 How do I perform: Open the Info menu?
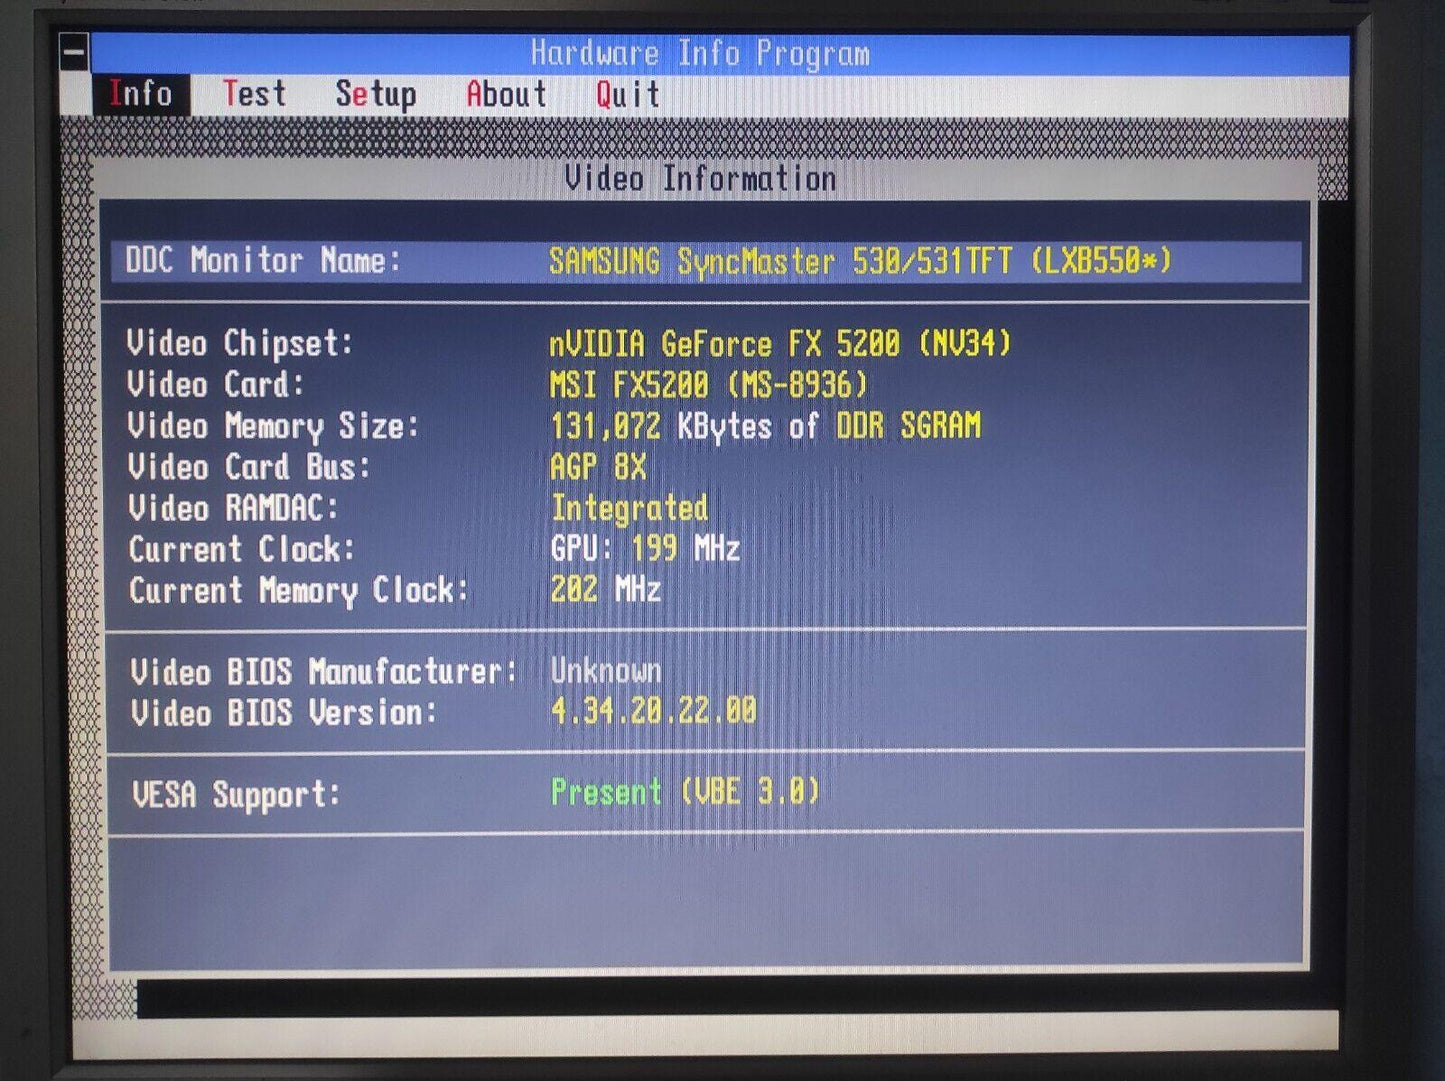pyautogui.click(x=141, y=94)
